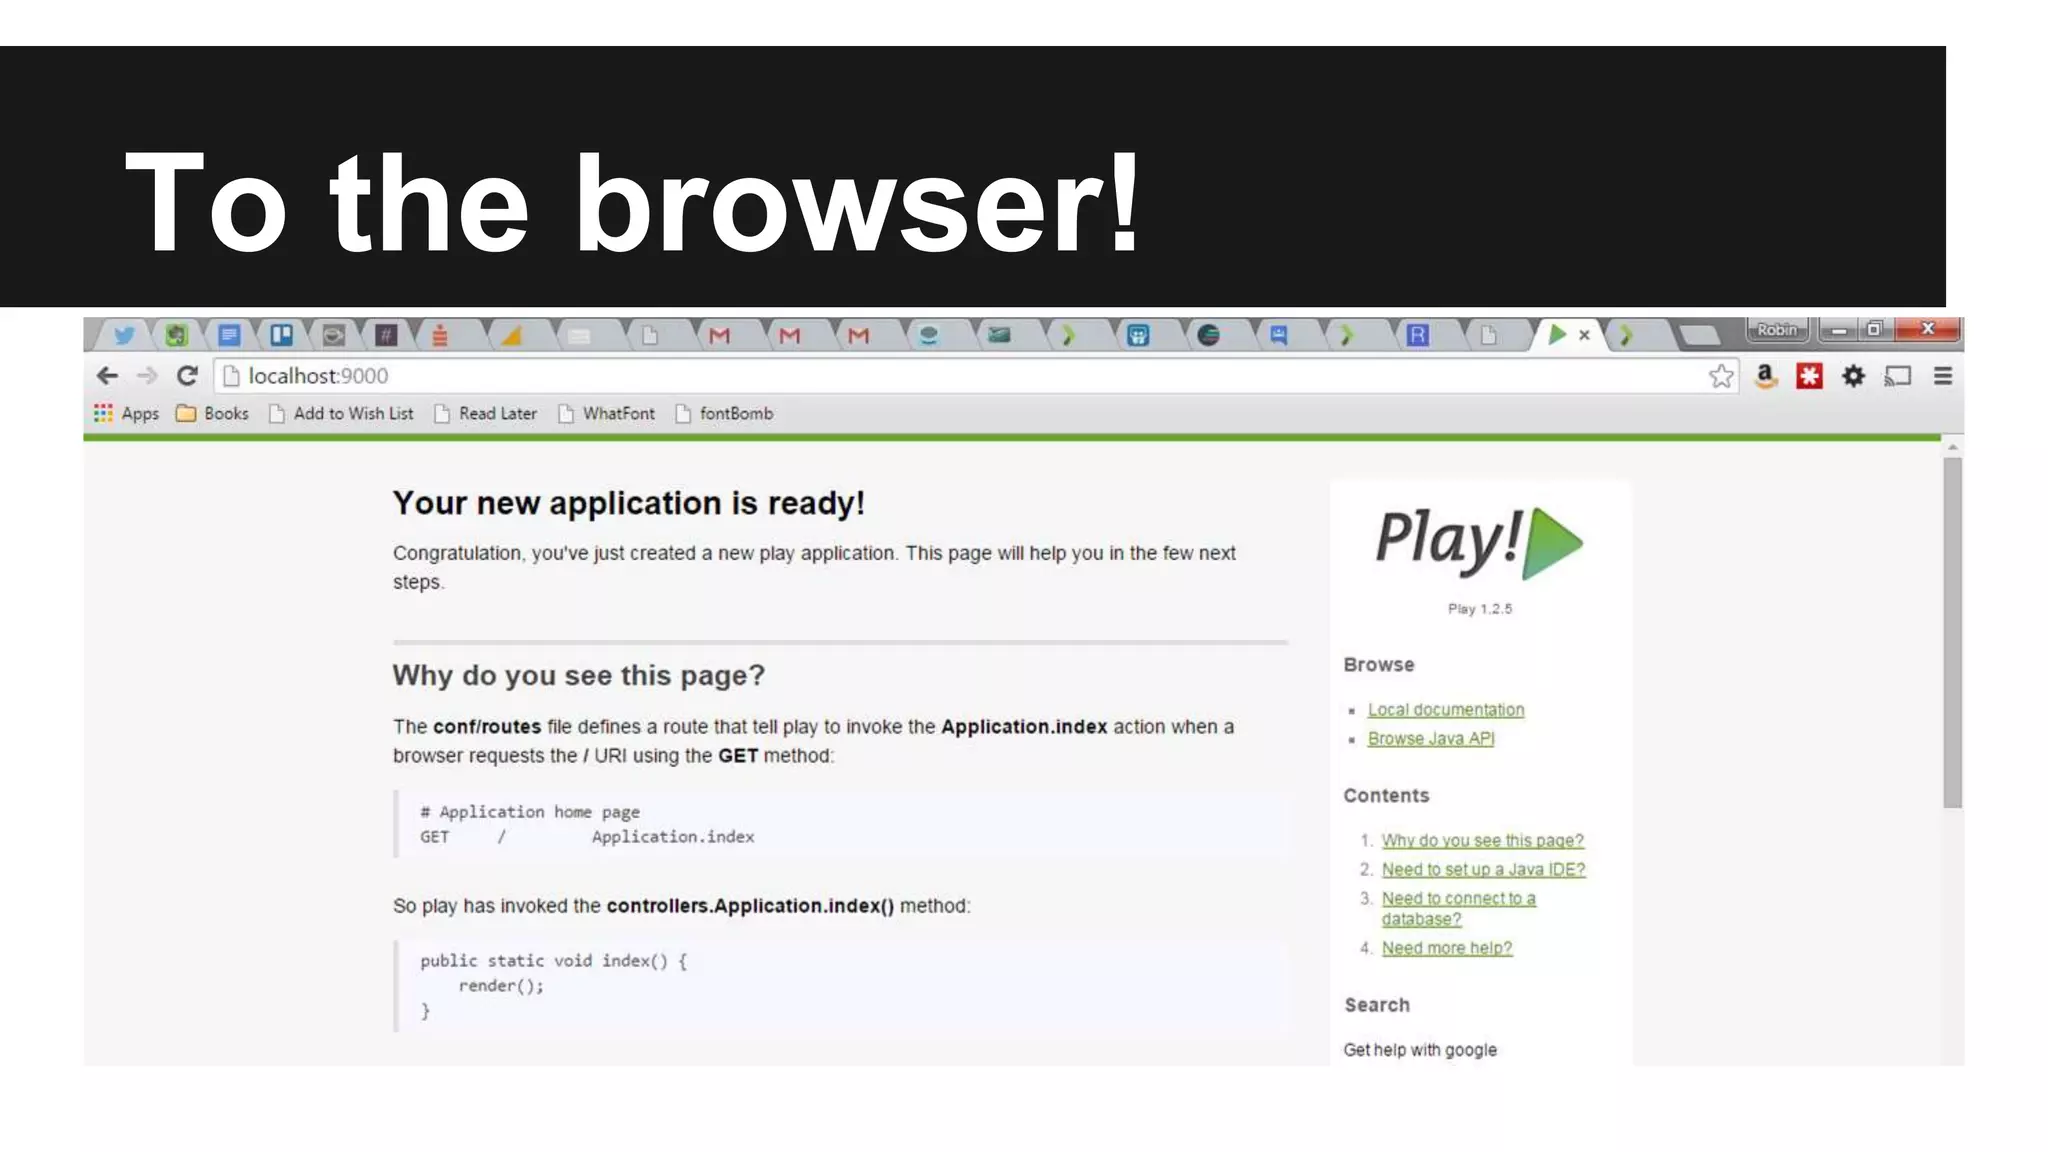The height and width of the screenshot is (1152, 2048).
Task: Run the WhatFont bookmarklet
Action: [x=607, y=413]
